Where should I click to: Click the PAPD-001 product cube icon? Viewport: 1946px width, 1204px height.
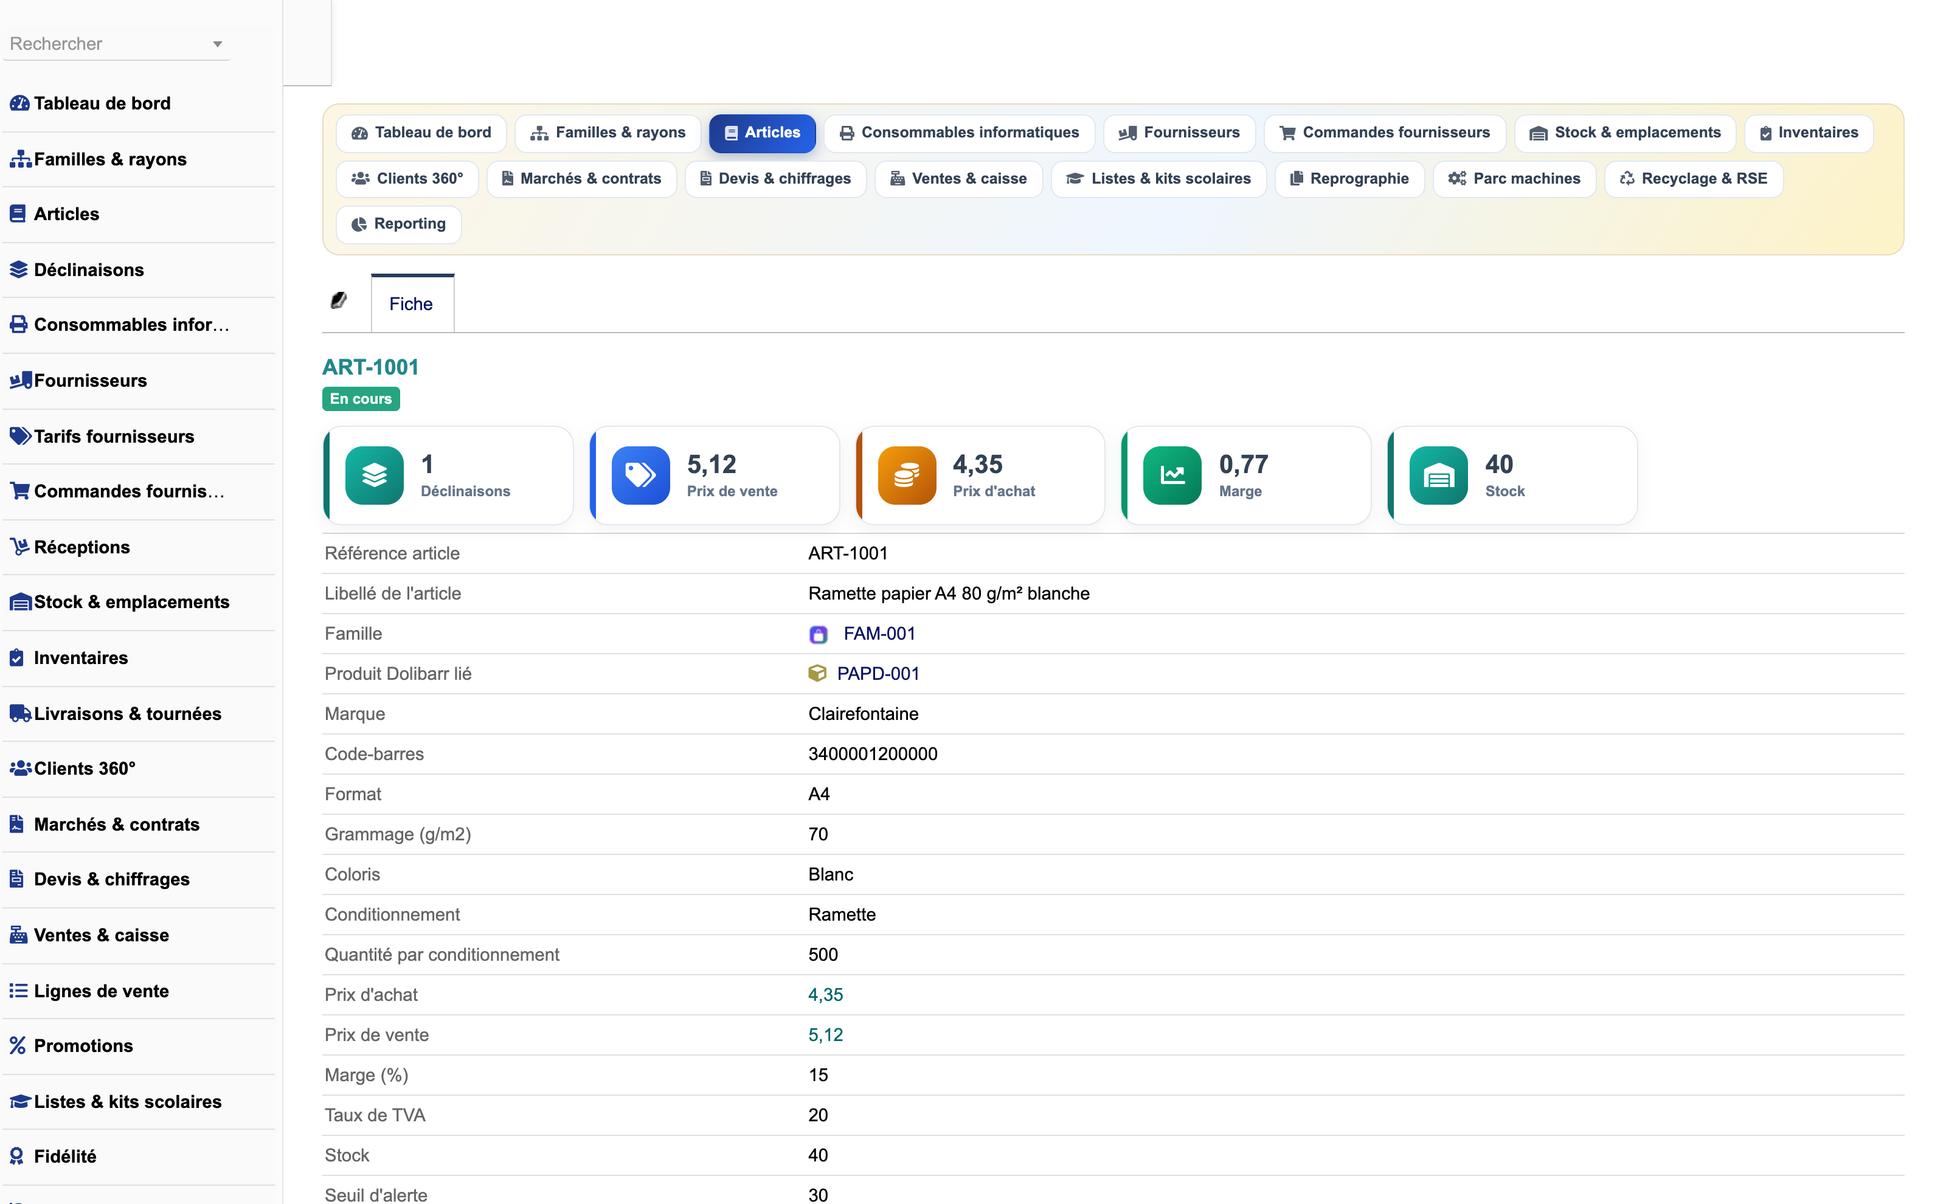tap(817, 673)
